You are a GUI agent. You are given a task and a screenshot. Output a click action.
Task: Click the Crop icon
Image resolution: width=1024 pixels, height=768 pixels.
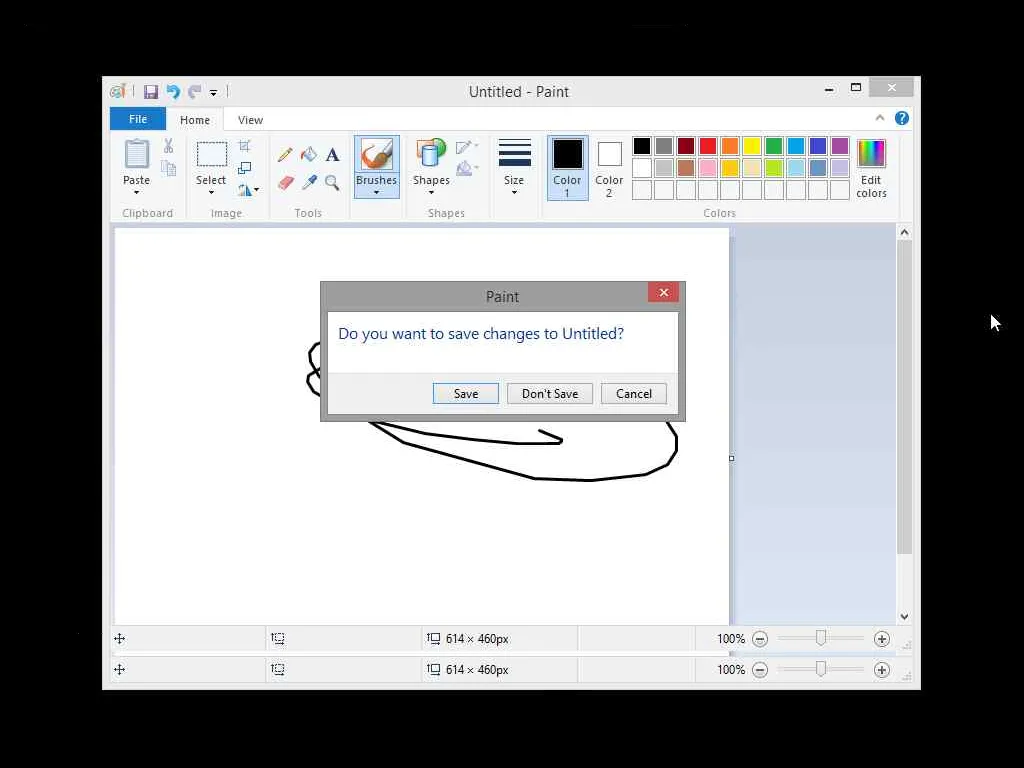(x=244, y=146)
